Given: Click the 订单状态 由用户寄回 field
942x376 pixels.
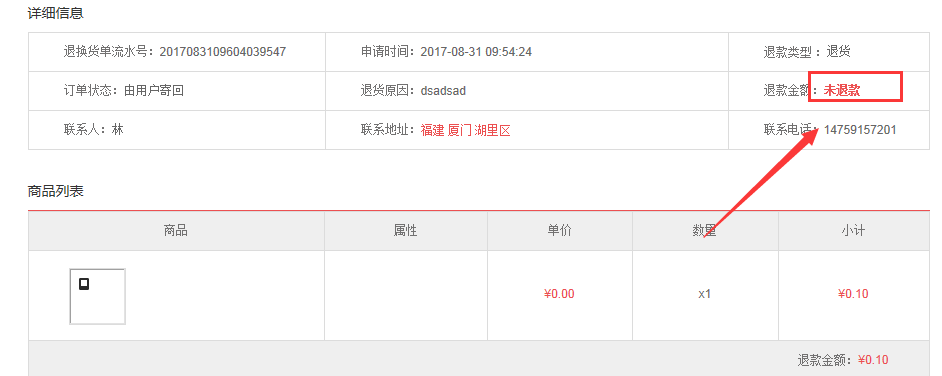Looking at the screenshot, I should coord(123,91).
